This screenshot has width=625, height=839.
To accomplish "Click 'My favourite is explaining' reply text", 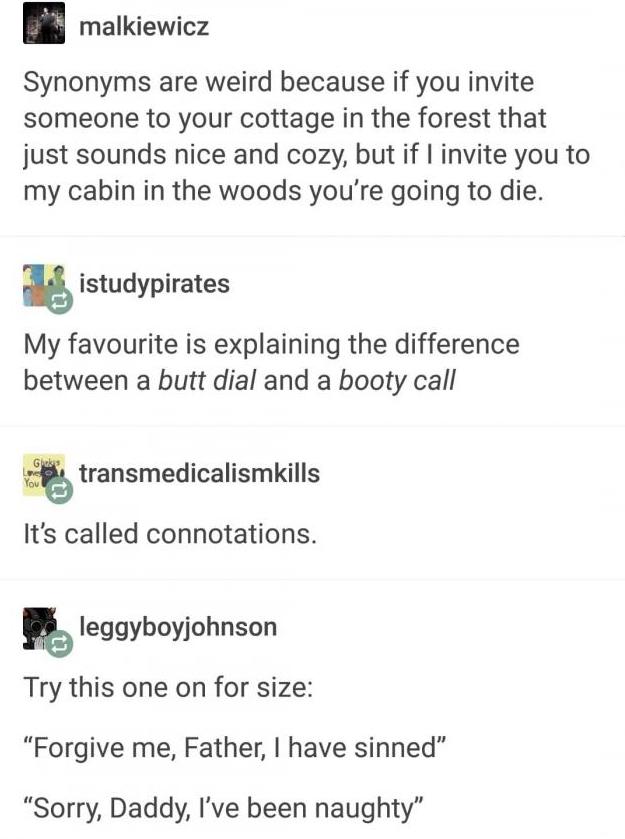I will click(271, 362).
